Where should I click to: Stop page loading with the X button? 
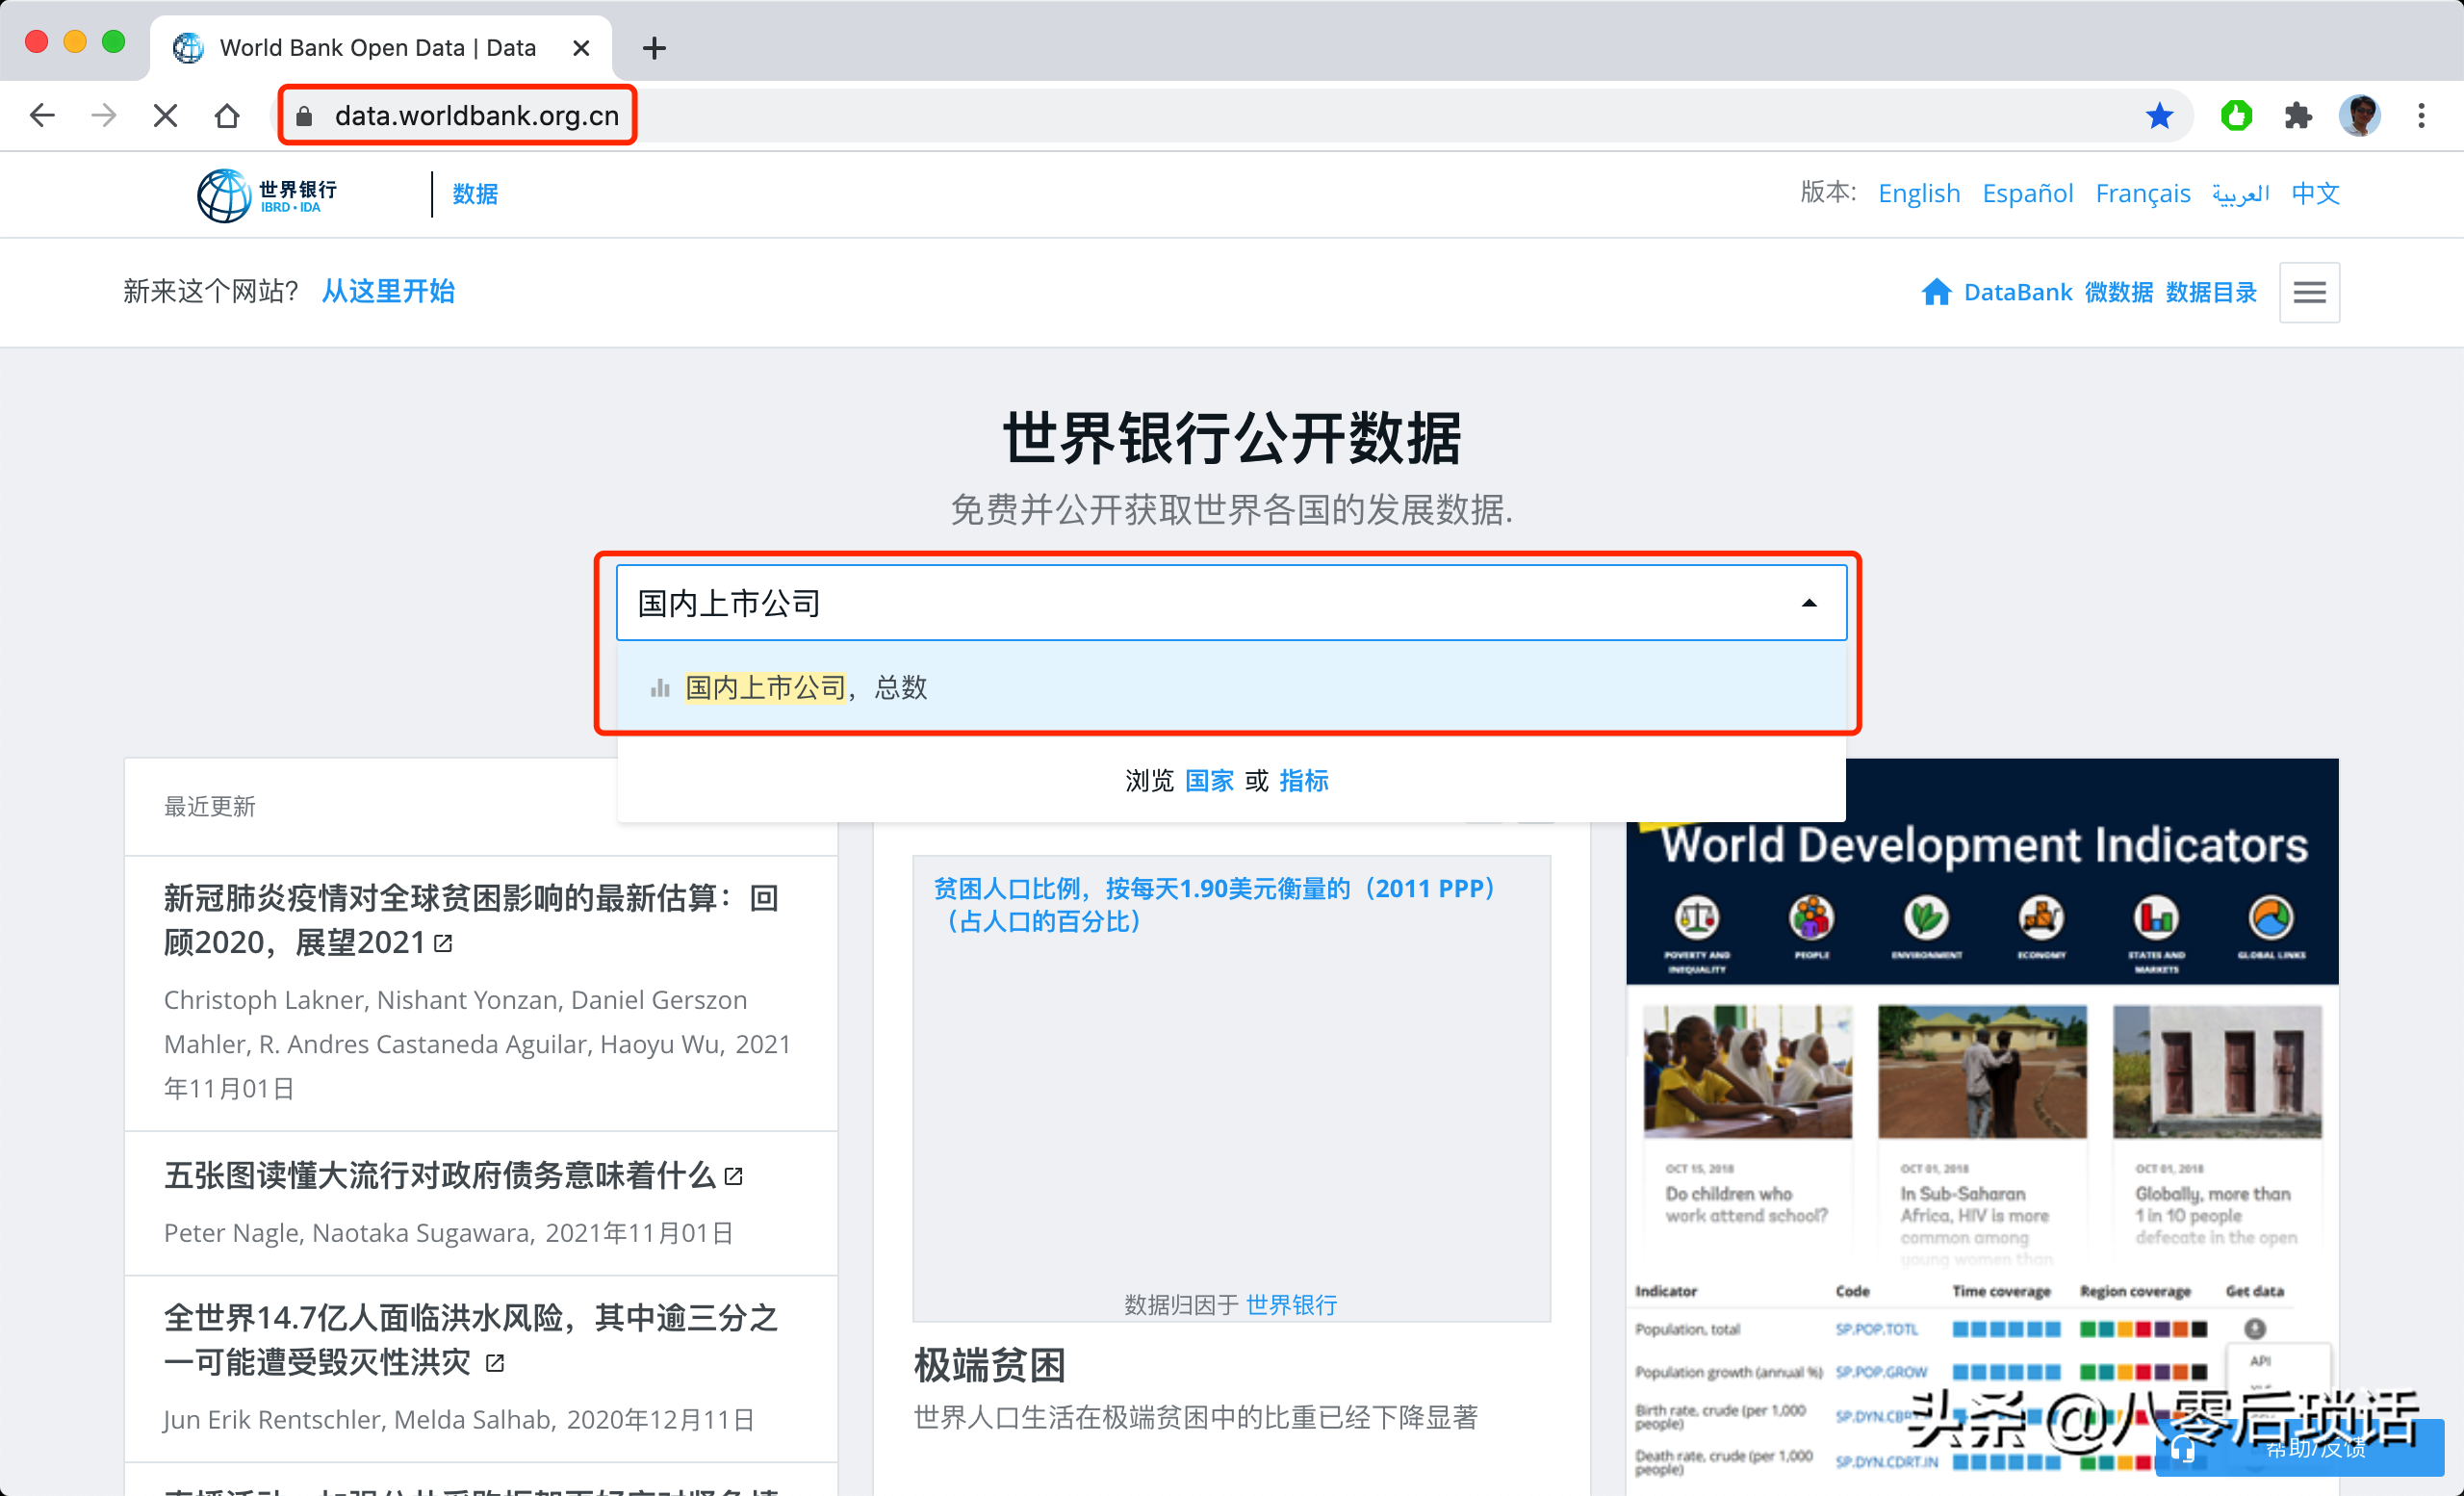click(x=166, y=116)
